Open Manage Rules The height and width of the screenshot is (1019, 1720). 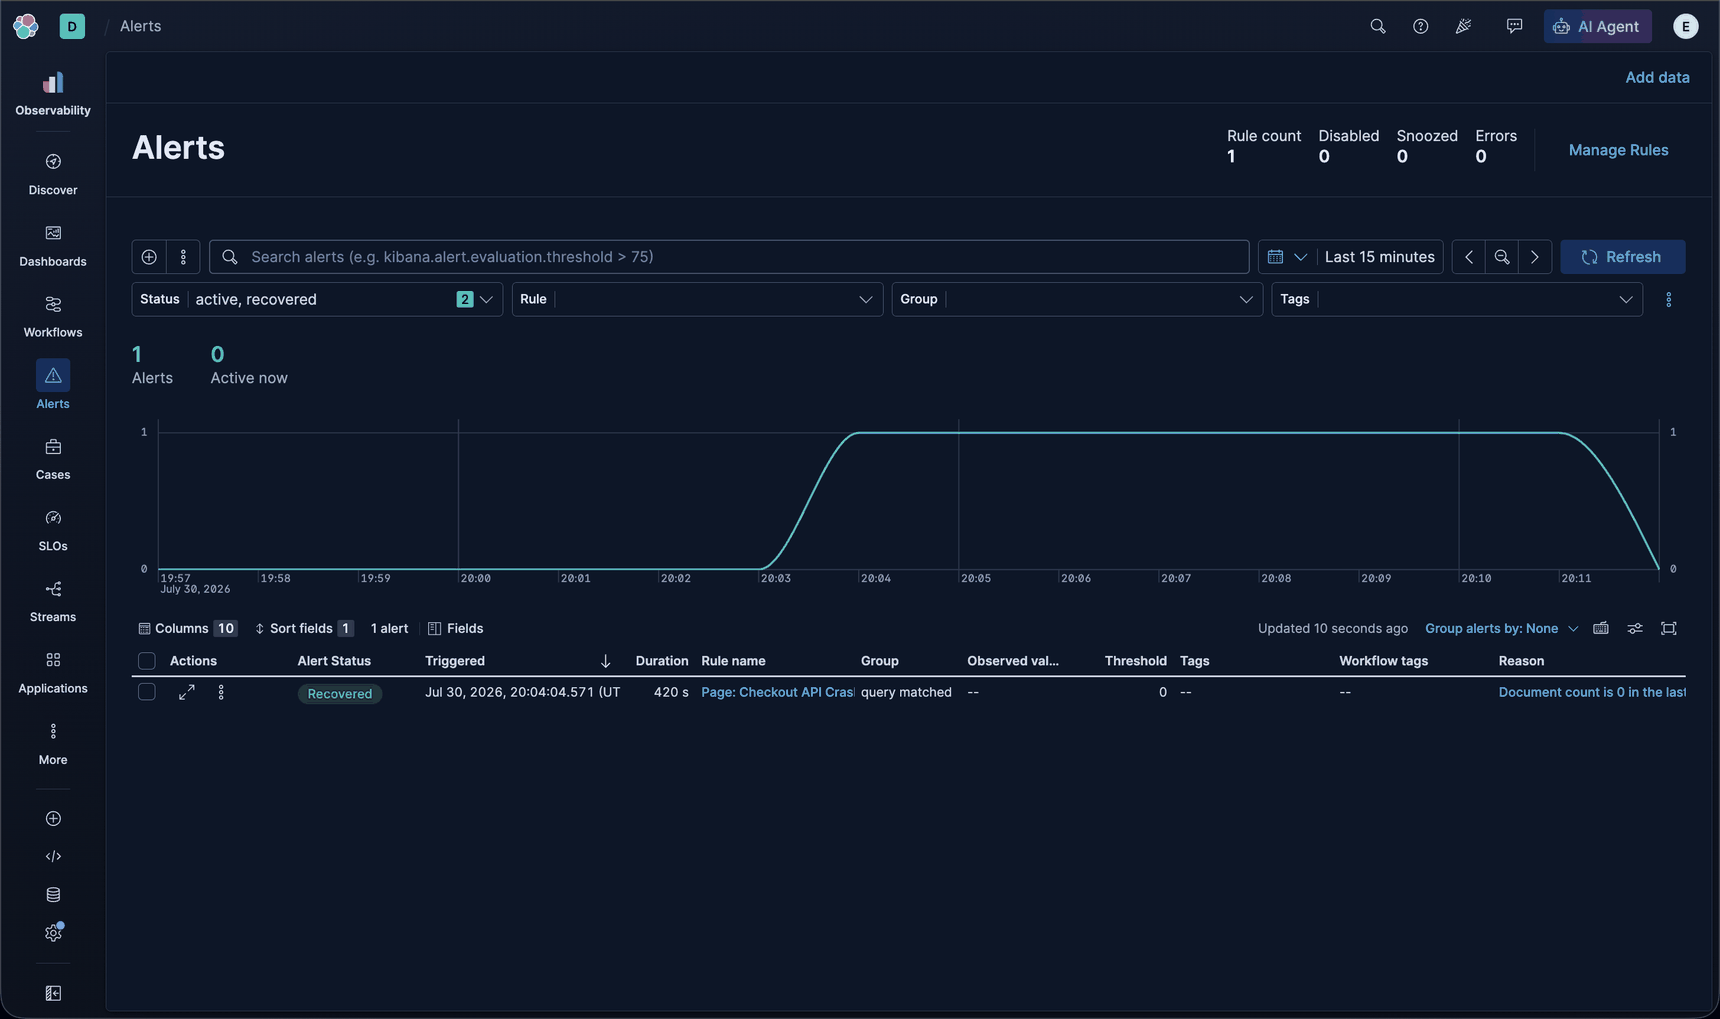click(1618, 150)
